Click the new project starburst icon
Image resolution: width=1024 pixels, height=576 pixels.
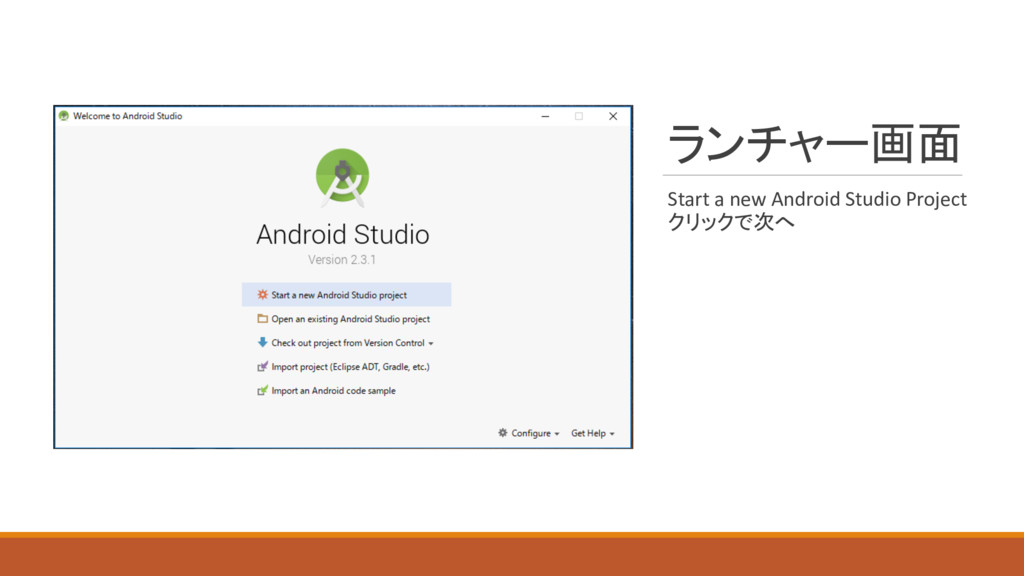click(x=263, y=295)
